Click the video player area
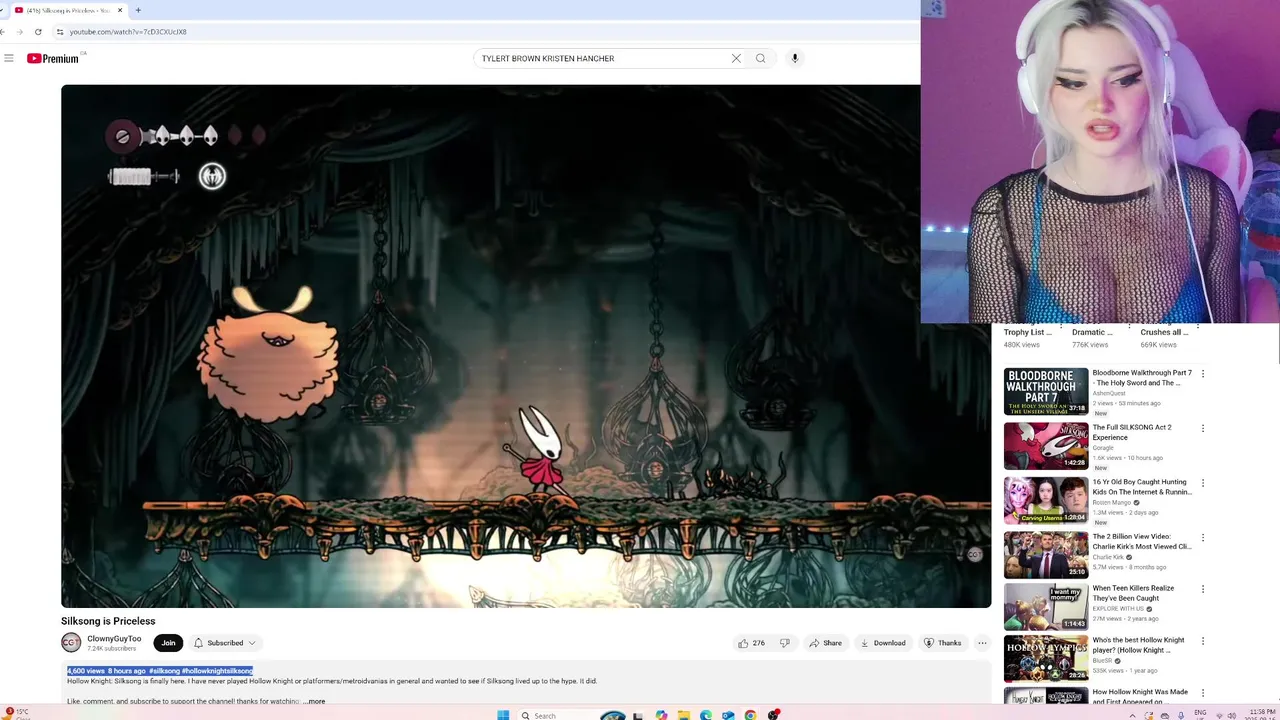 [x=526, y=346]
